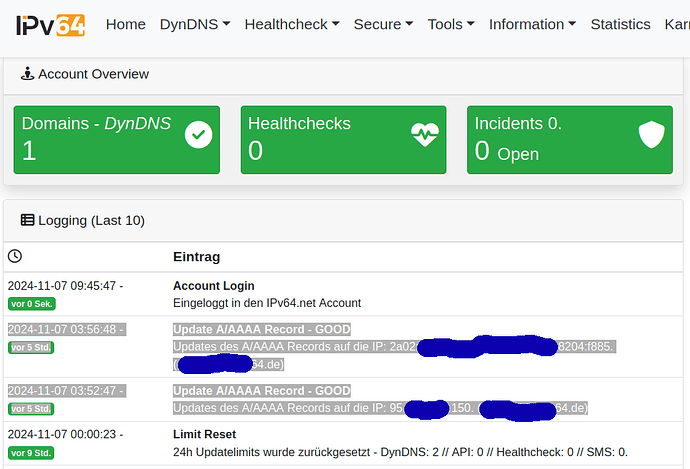The image size is (690, 469).
Task: Open the Domains - DynDNS card
Action: point(117,140)
